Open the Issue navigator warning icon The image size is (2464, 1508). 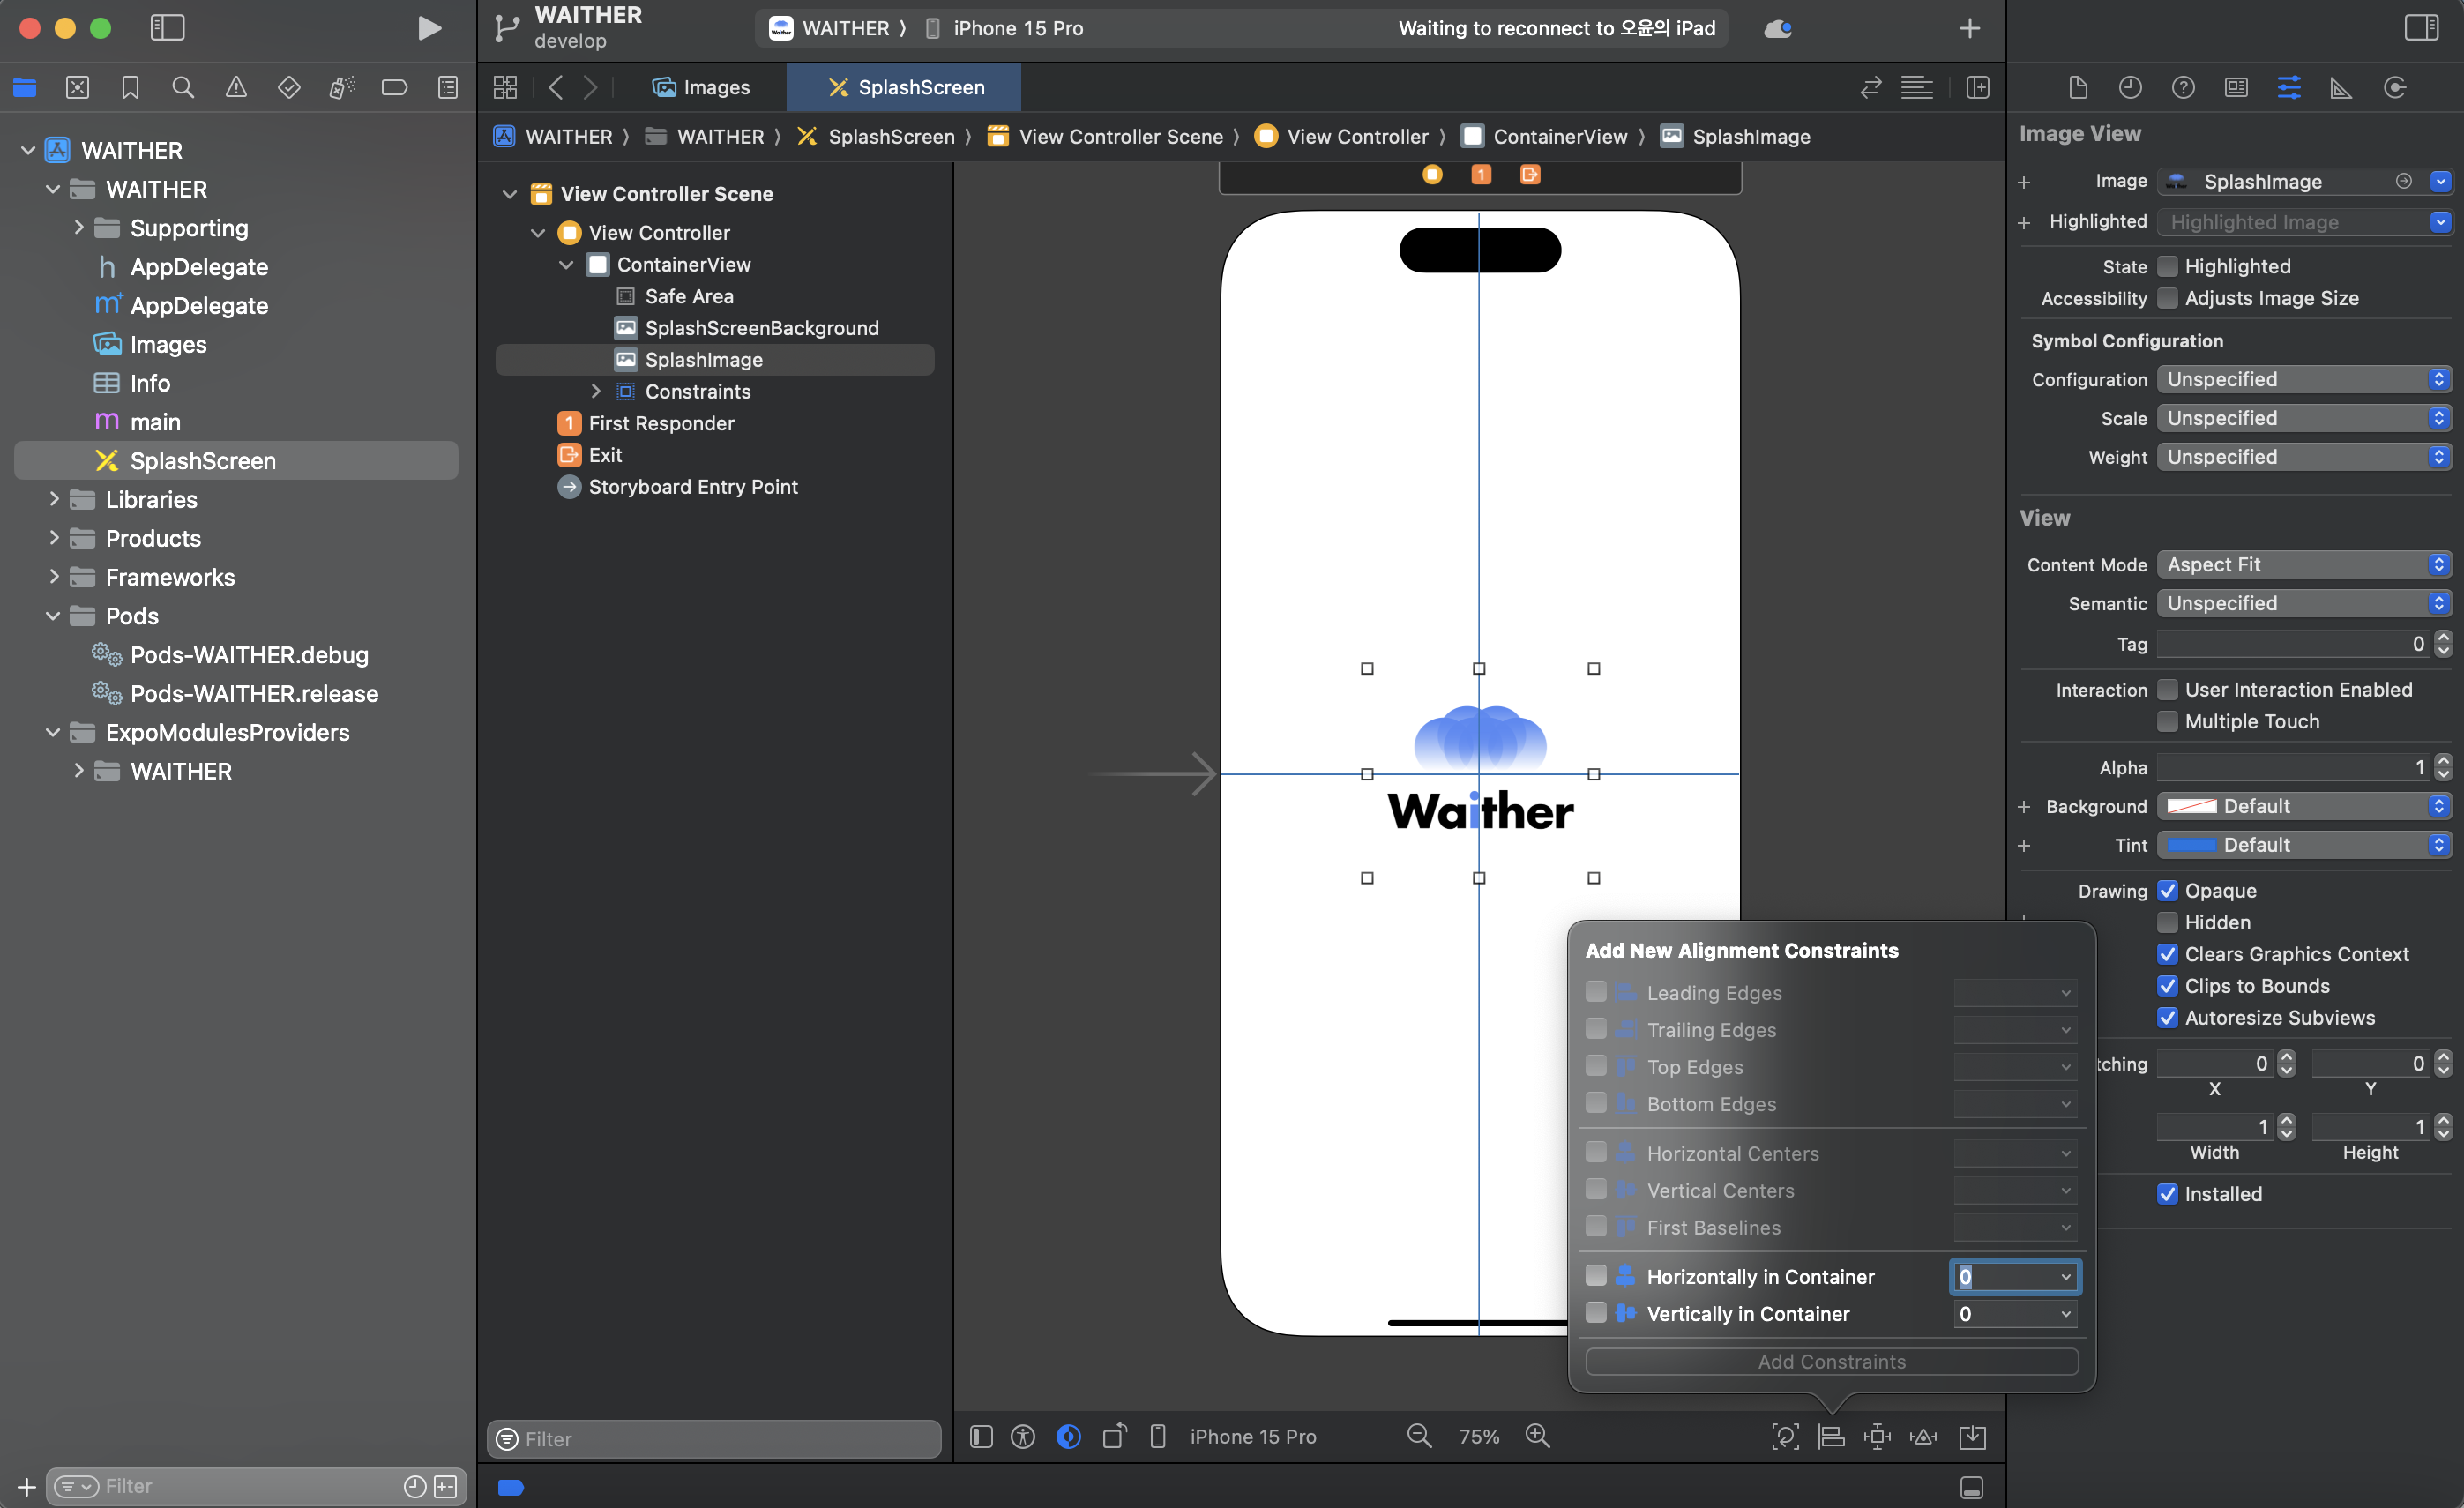click(x=236, y=88)
